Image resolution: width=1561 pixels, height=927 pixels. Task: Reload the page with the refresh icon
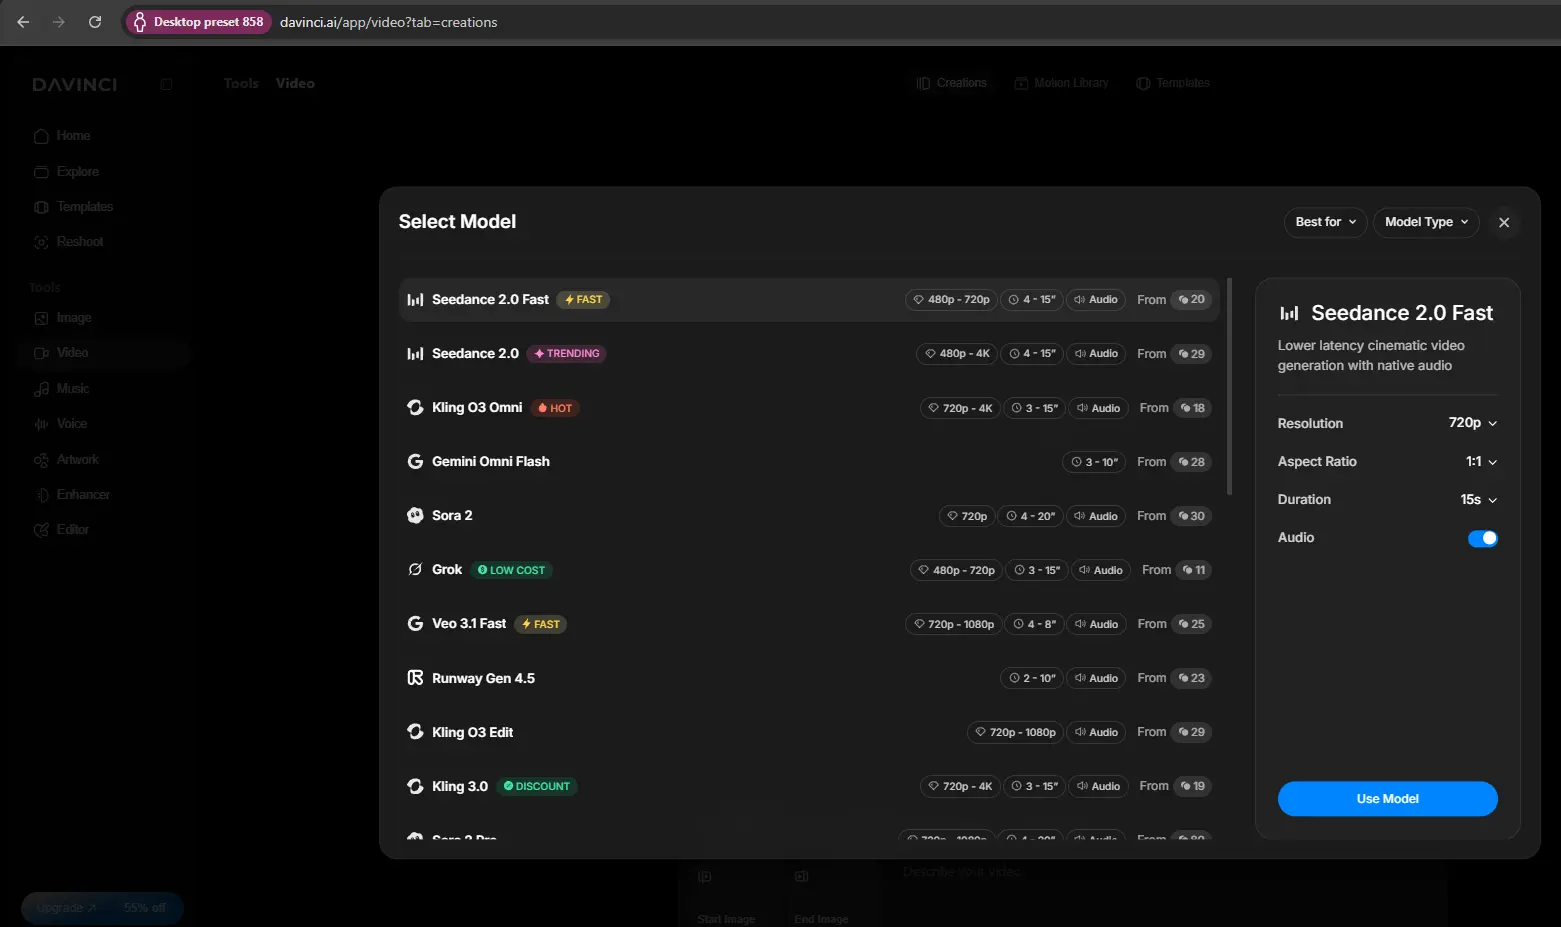pos(95,22)
